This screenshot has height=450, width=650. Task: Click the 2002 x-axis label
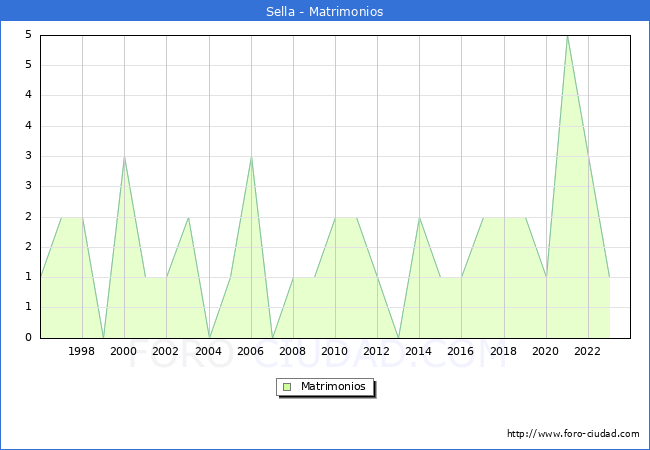point(166,351)
